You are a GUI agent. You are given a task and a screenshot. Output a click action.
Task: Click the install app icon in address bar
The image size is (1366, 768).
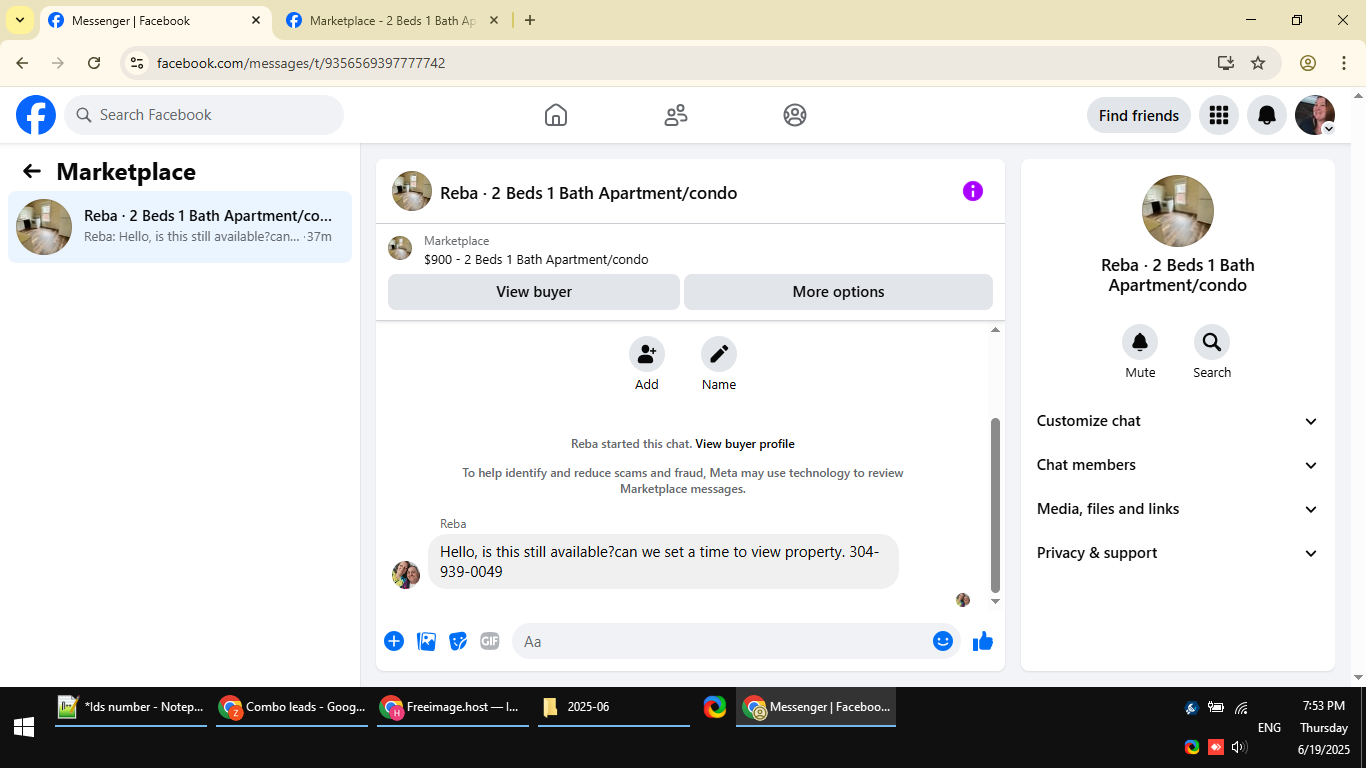1226,63
